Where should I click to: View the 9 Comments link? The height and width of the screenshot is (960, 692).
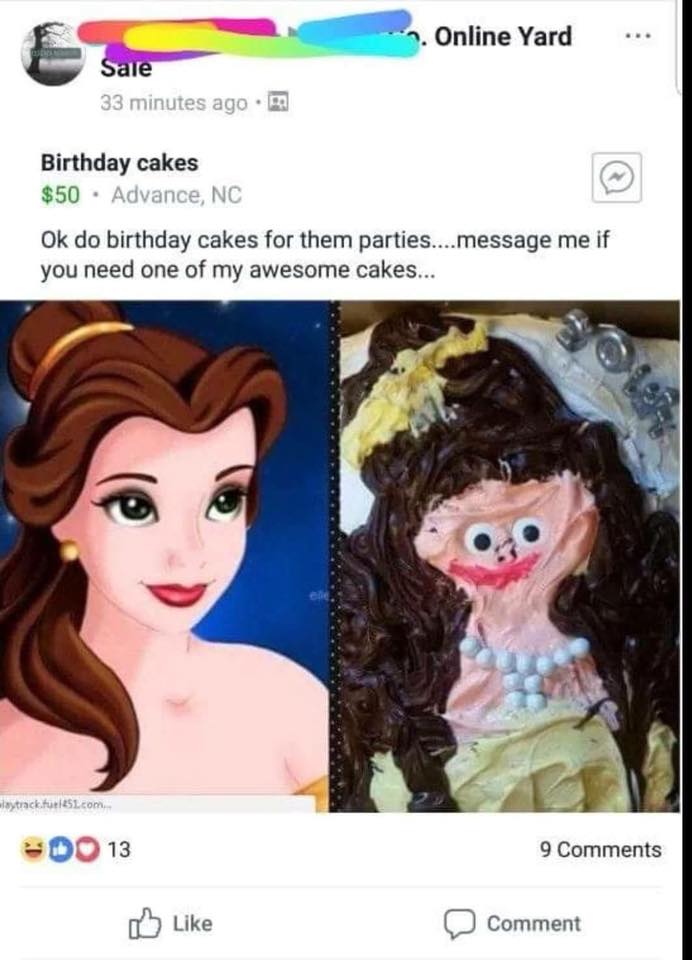click(x=600, y=850)
